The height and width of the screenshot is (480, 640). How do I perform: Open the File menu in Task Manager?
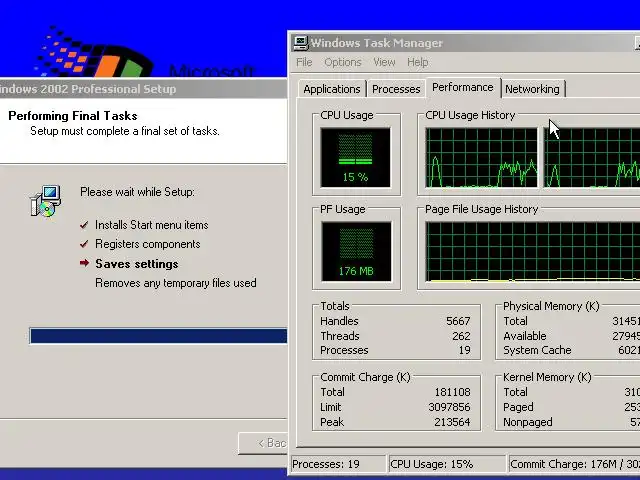pyautogui.click(x=304, y=62)
